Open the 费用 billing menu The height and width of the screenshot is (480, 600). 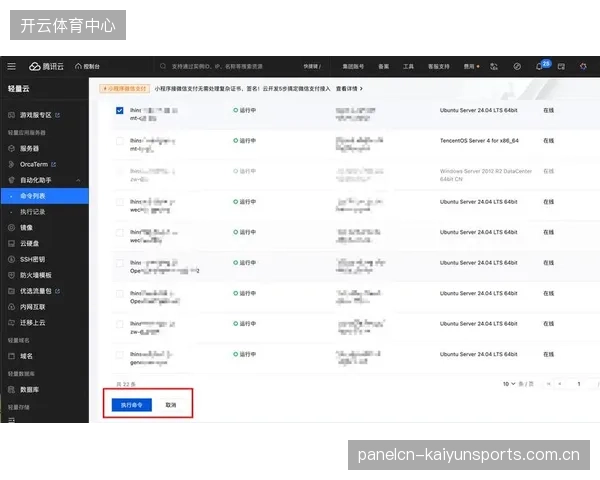(471, 67)
